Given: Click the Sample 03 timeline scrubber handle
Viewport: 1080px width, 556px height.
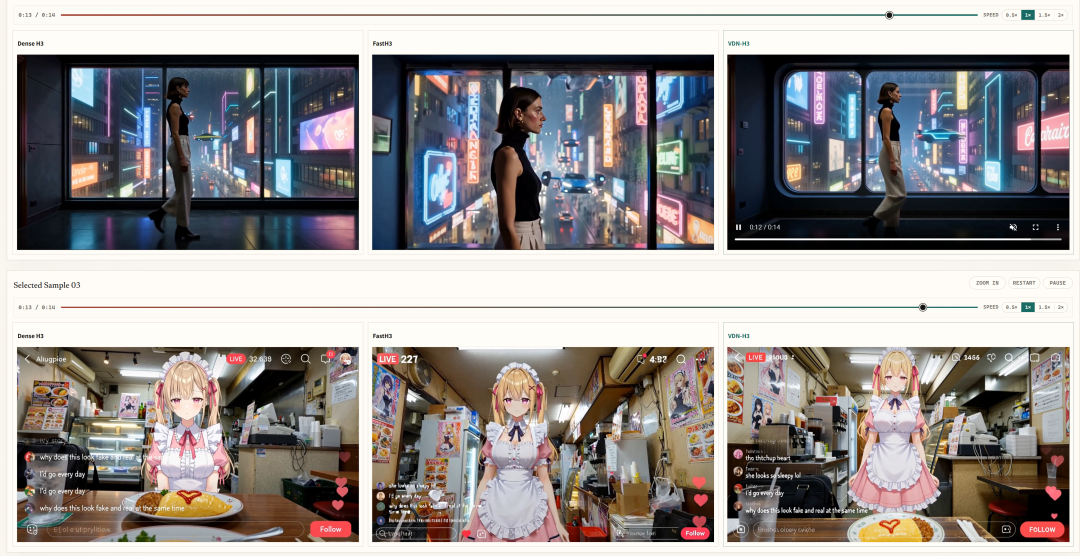Looking at the screenshot, I should pos(923,307).
